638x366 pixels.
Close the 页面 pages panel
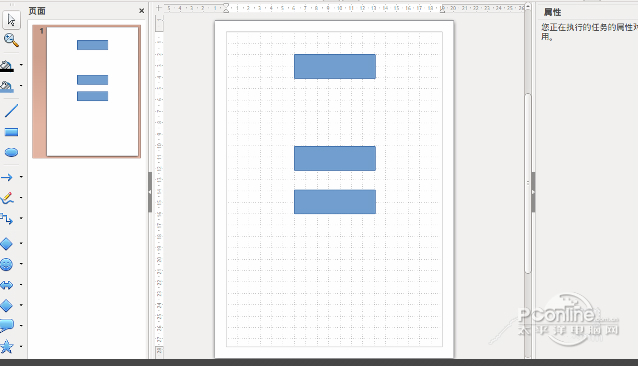click(142, 11)
